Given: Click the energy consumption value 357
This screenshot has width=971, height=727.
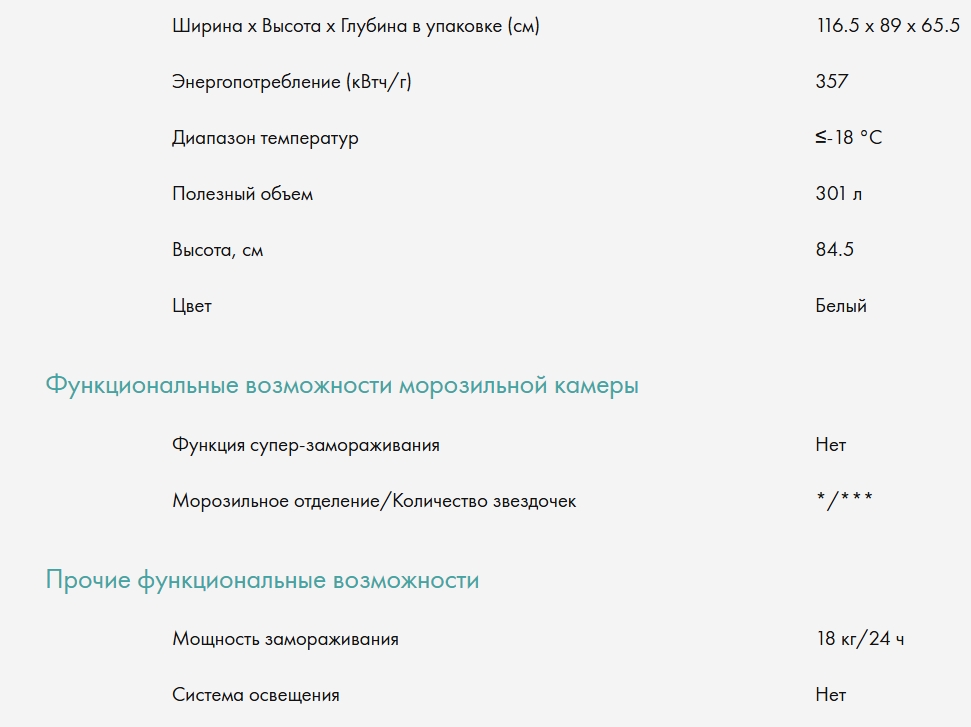Looking at the screenshot, I should [x=832, y=82].
